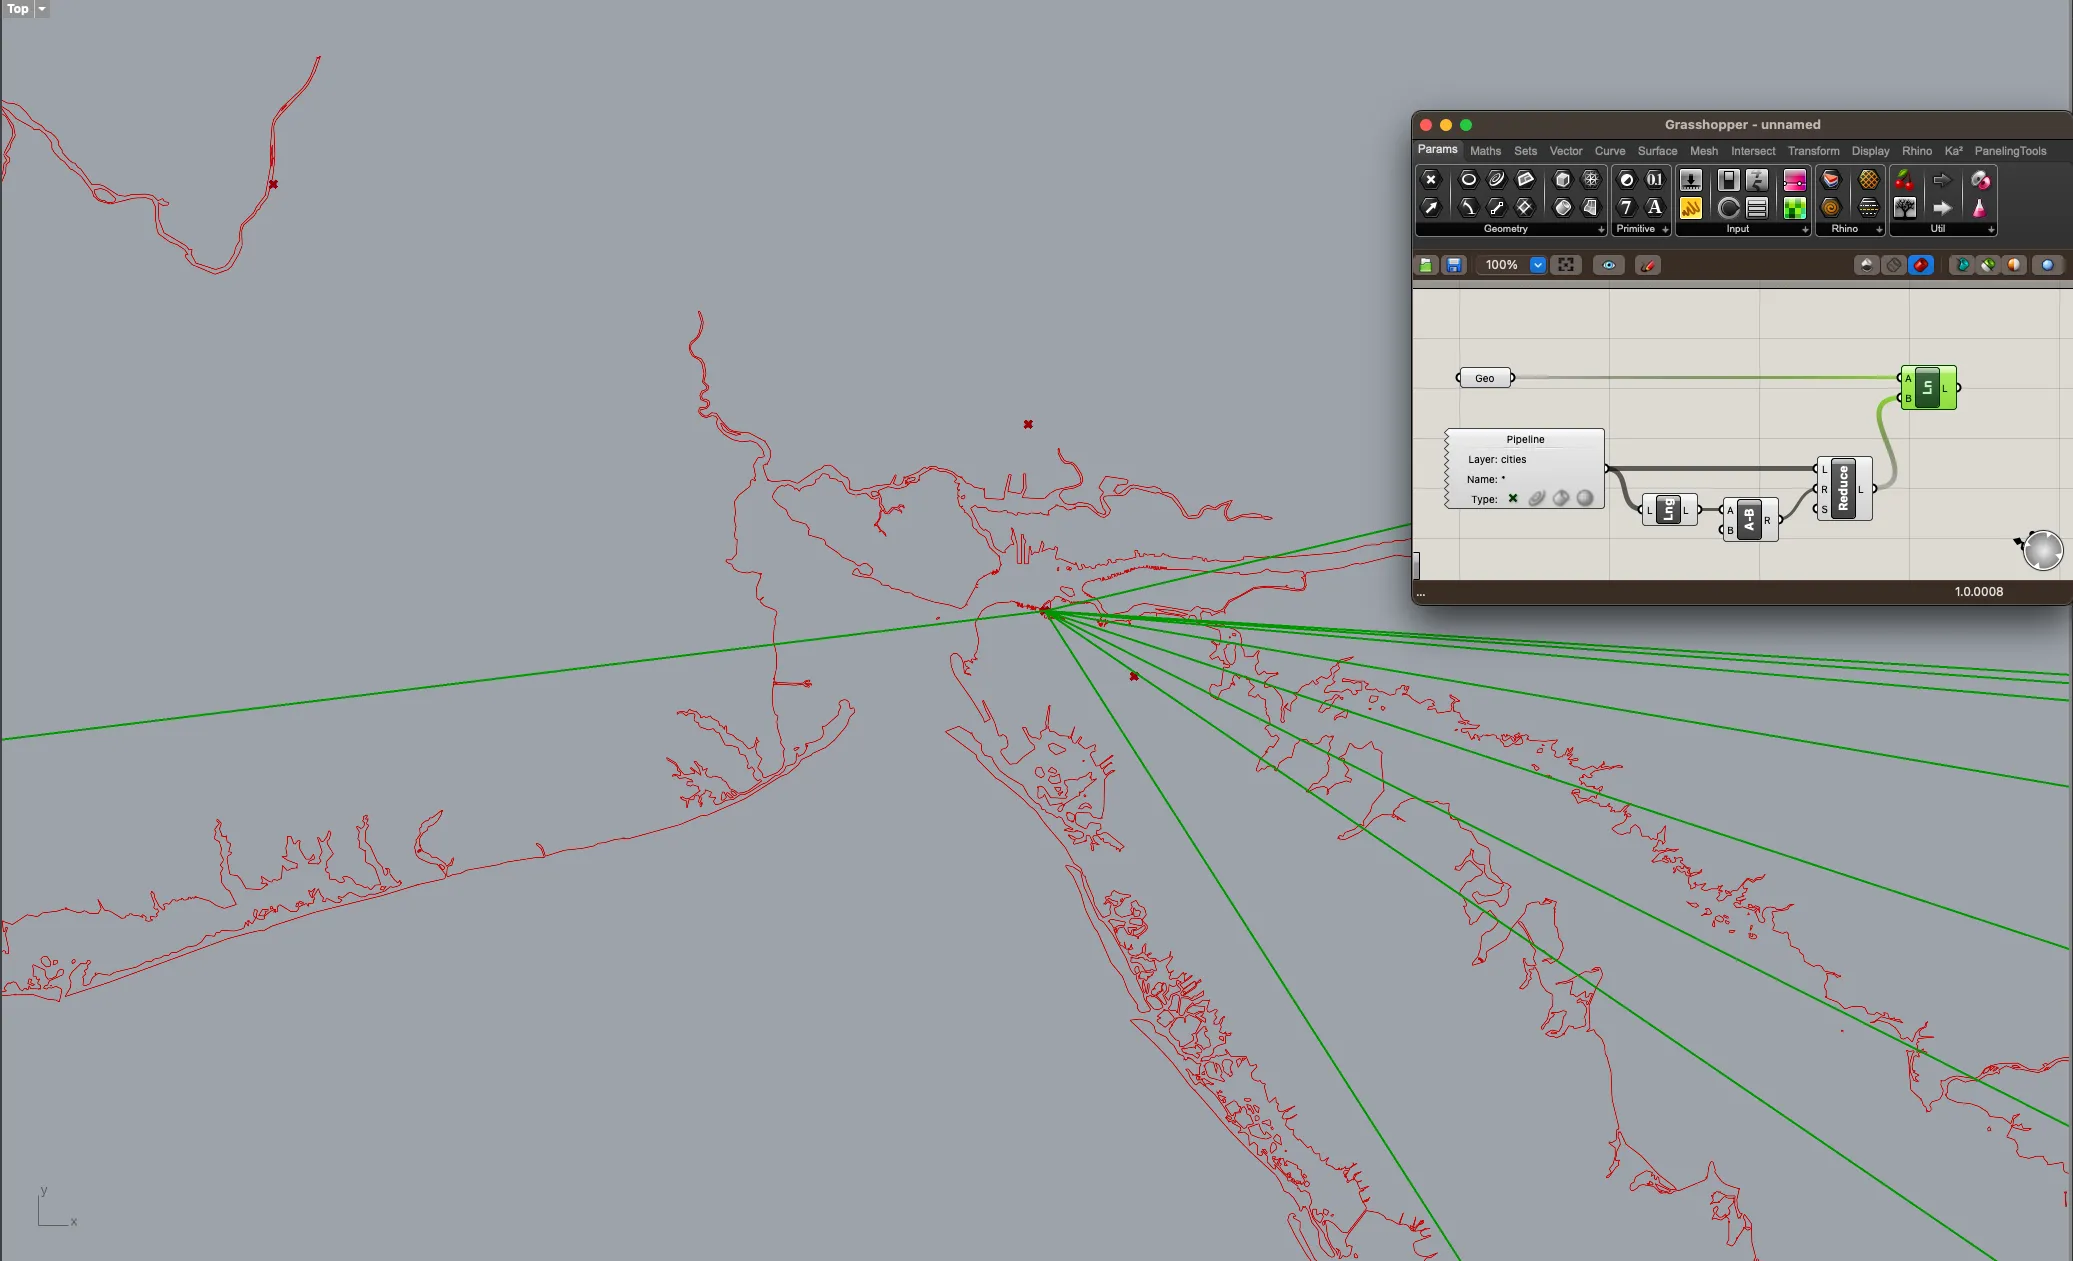Open the zoom percentage dropdown
This screenshot has height=1261, width=2073.
[x=1538, y=265]
